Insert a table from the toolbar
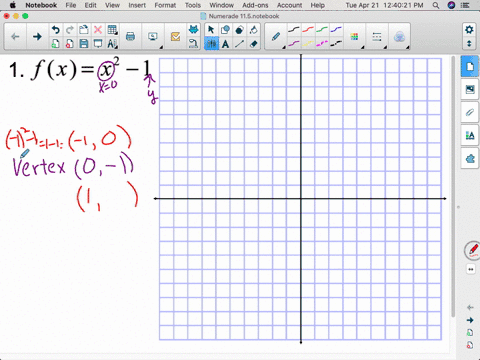Viewport: 480px width, 360px height. [112, 30]
